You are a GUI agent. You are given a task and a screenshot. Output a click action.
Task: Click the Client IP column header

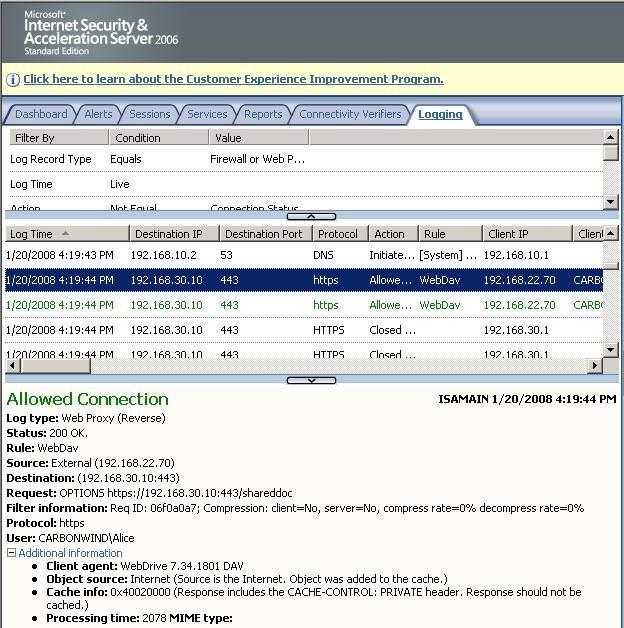click(x=527, y=234)
